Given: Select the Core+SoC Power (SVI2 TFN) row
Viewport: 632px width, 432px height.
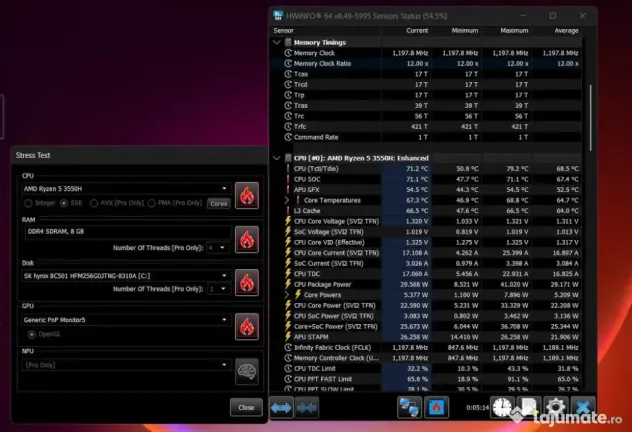Looking at the screenshot, I should coord(426,326).
